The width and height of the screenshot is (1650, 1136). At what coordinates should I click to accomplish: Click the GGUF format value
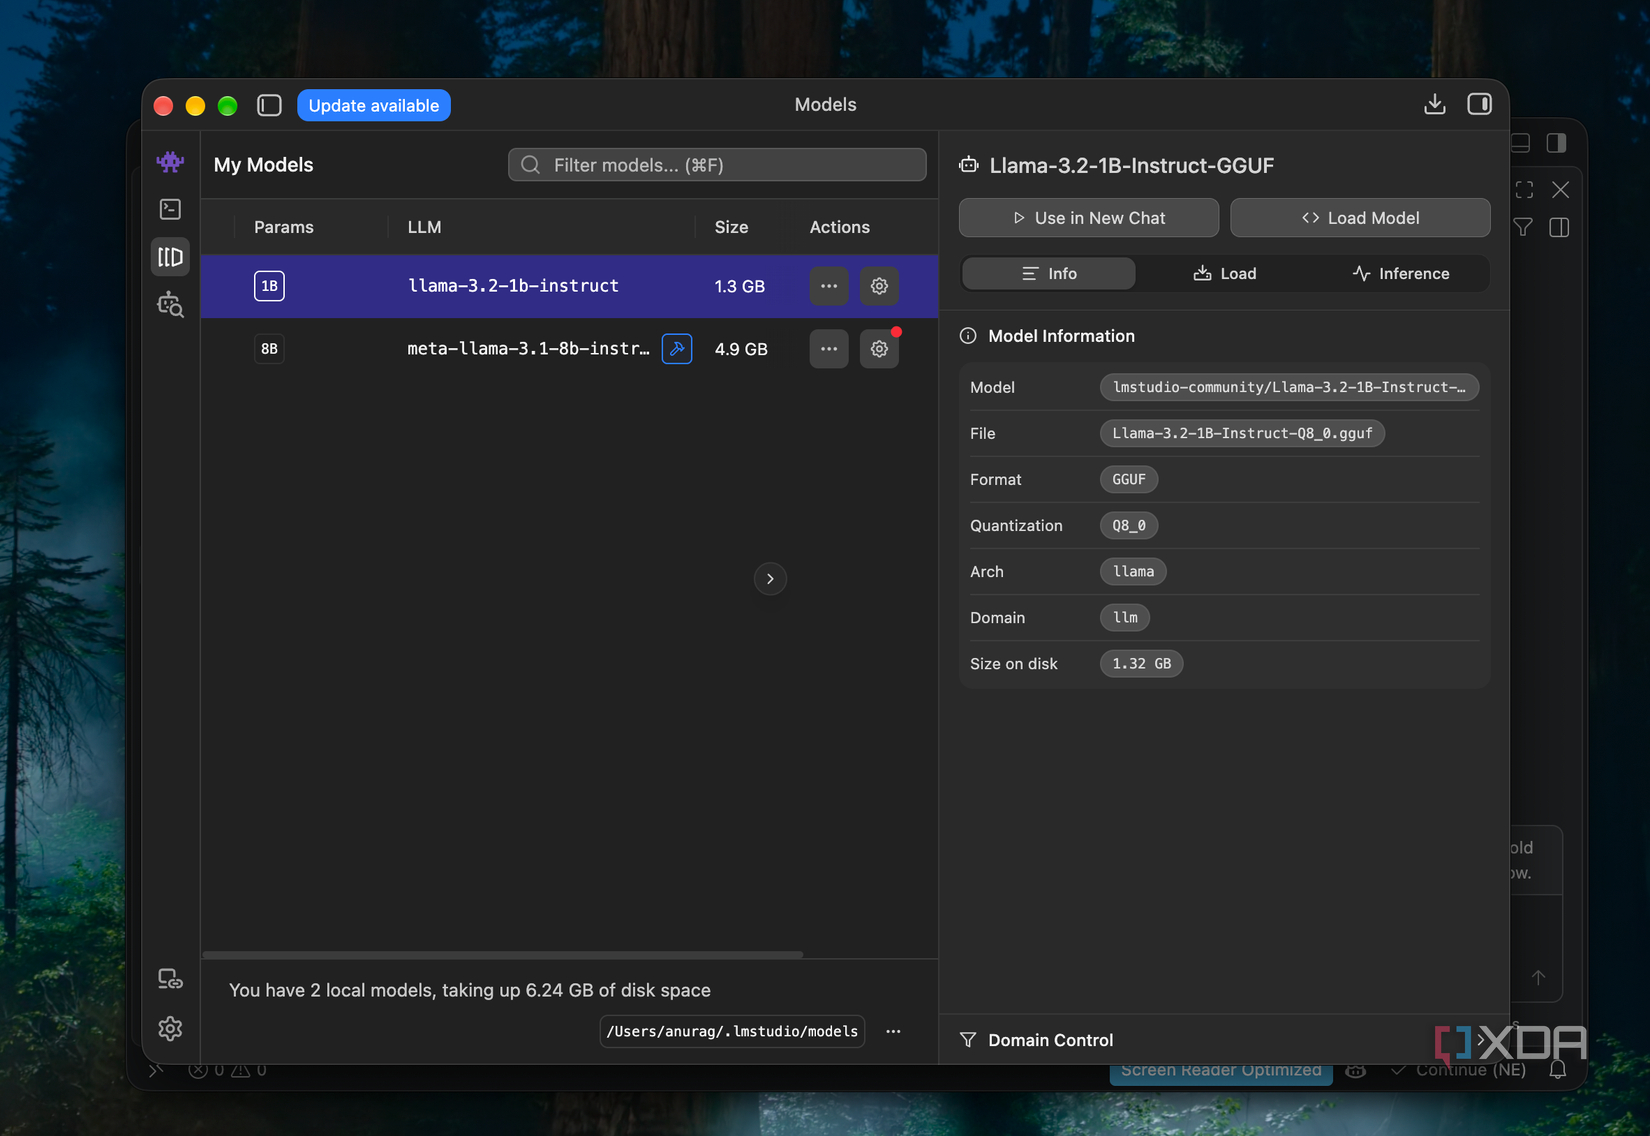click(x=1129, y=479)
